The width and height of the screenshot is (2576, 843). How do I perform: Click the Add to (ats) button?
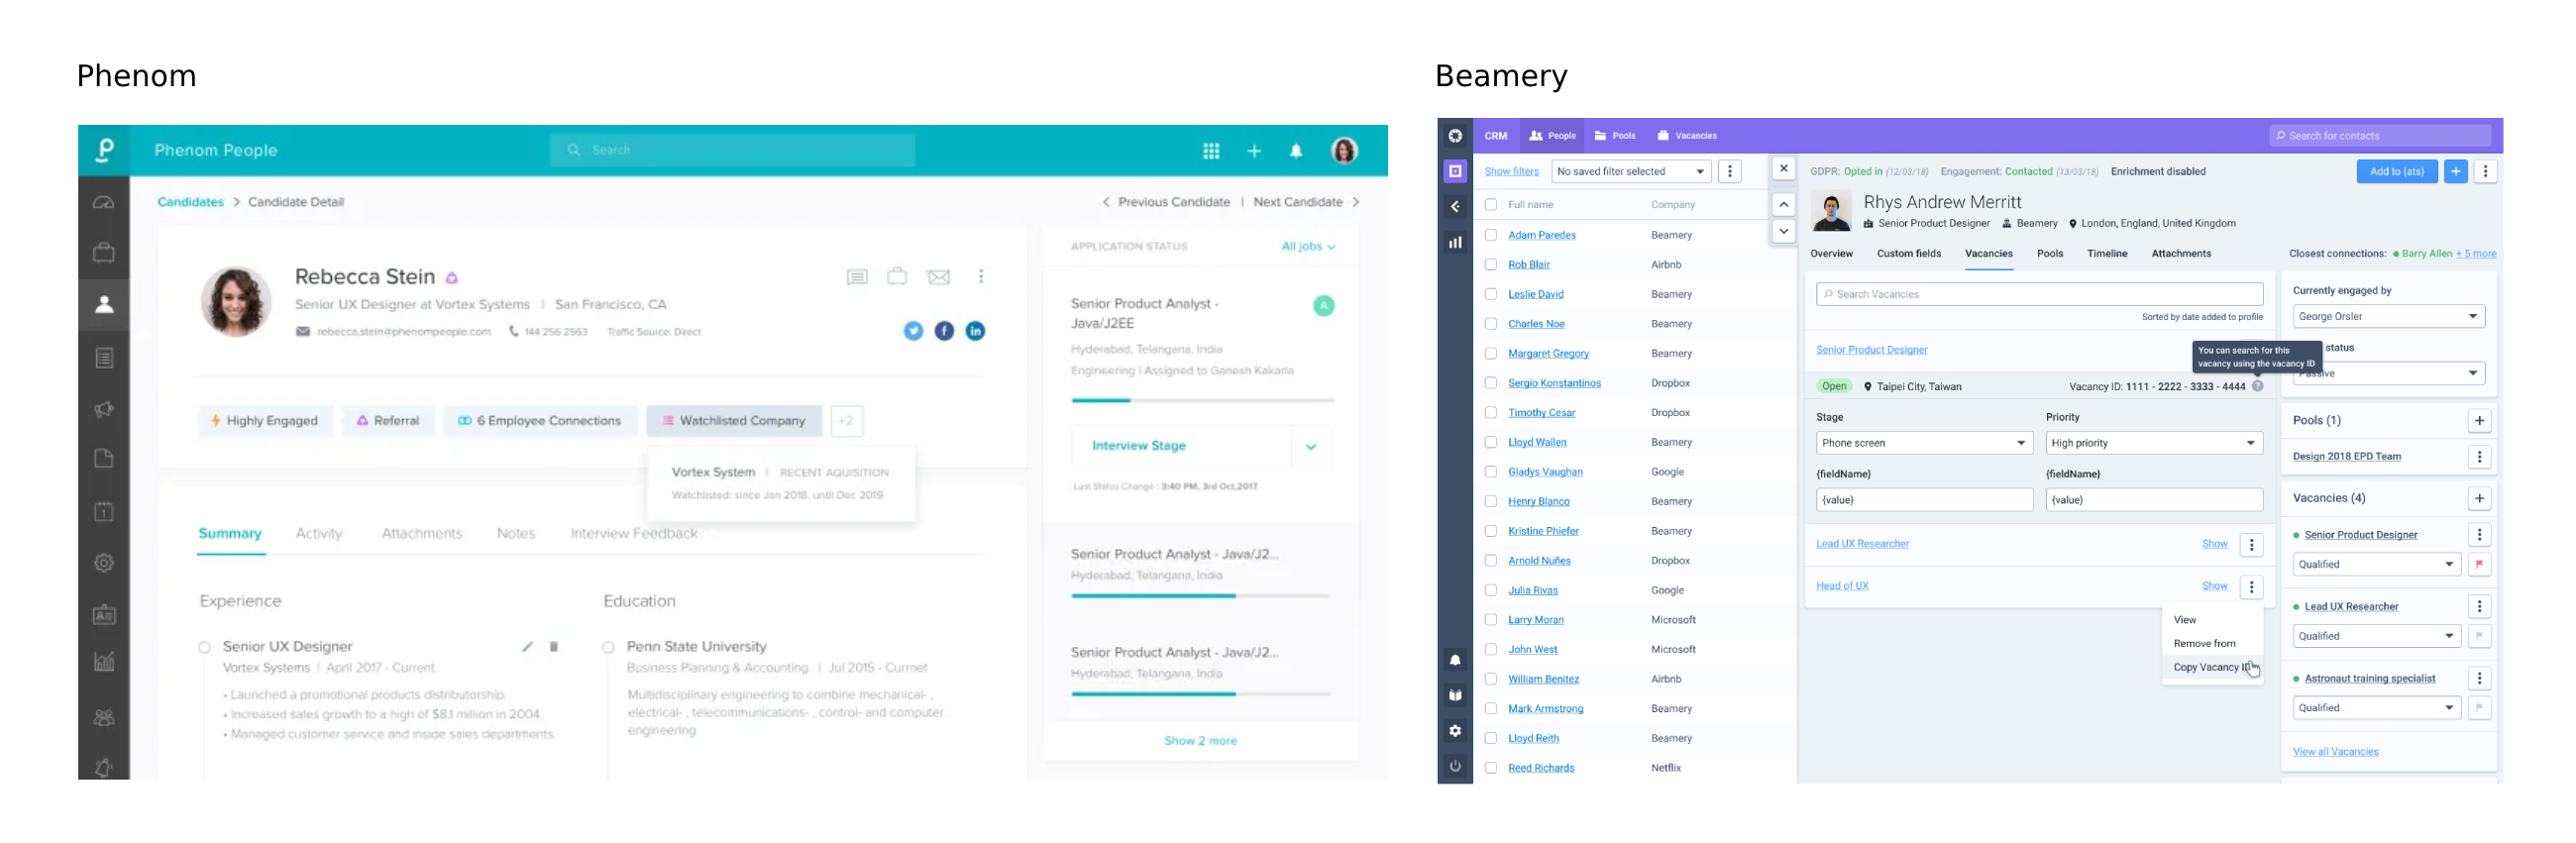[x=2396, y=172]
